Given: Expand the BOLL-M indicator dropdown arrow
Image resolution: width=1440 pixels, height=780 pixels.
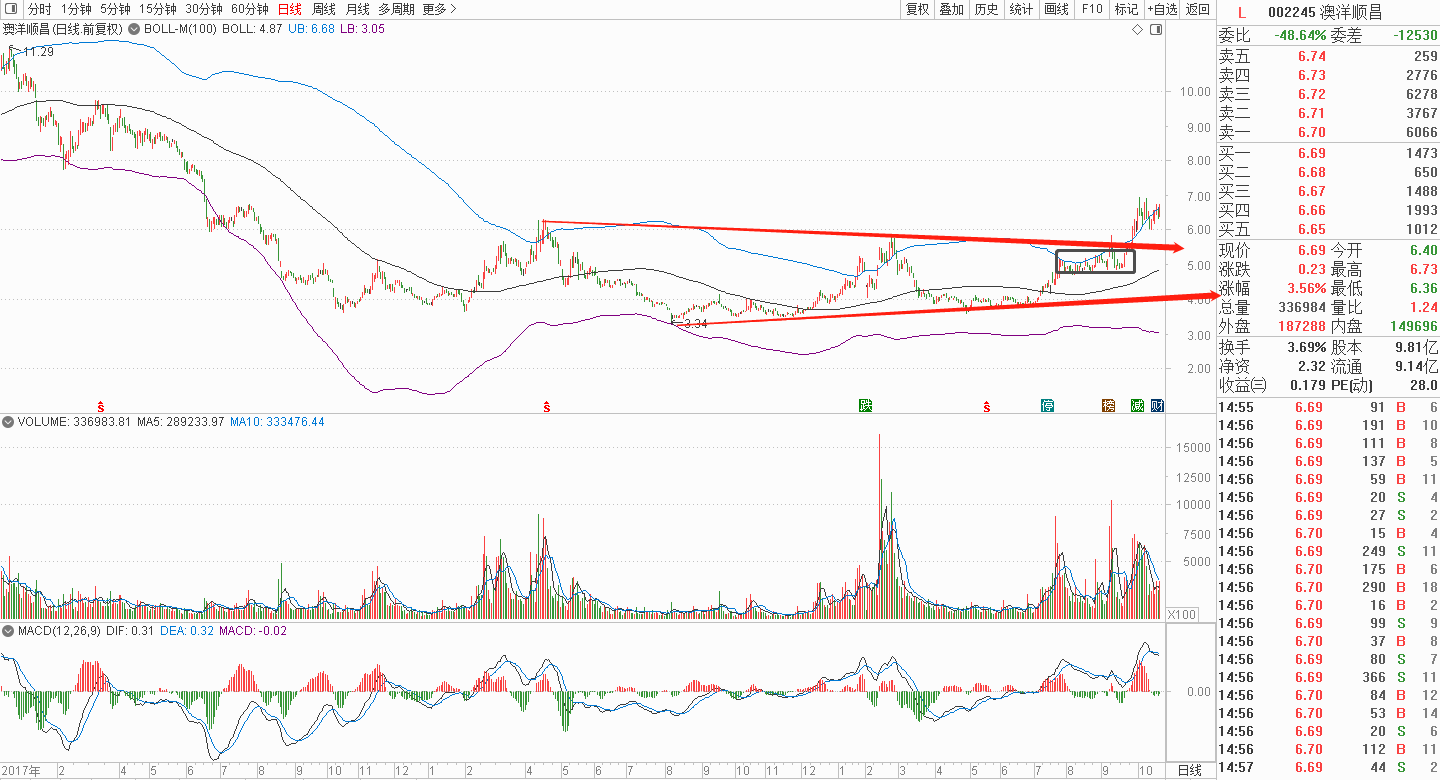Looking at the screenshot, I should click(135, 29).
